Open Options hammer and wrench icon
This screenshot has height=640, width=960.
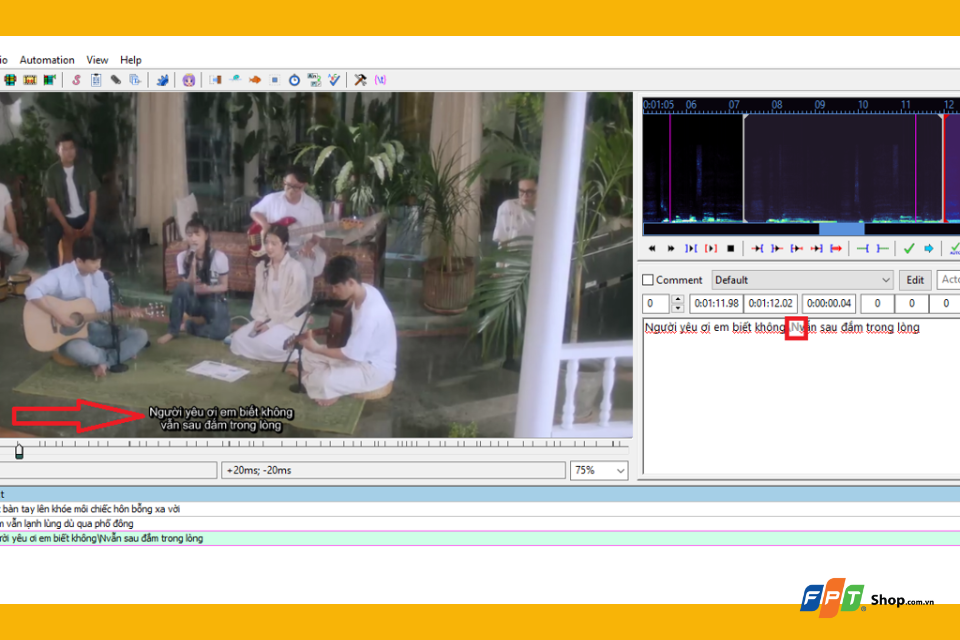coord(361,80)
